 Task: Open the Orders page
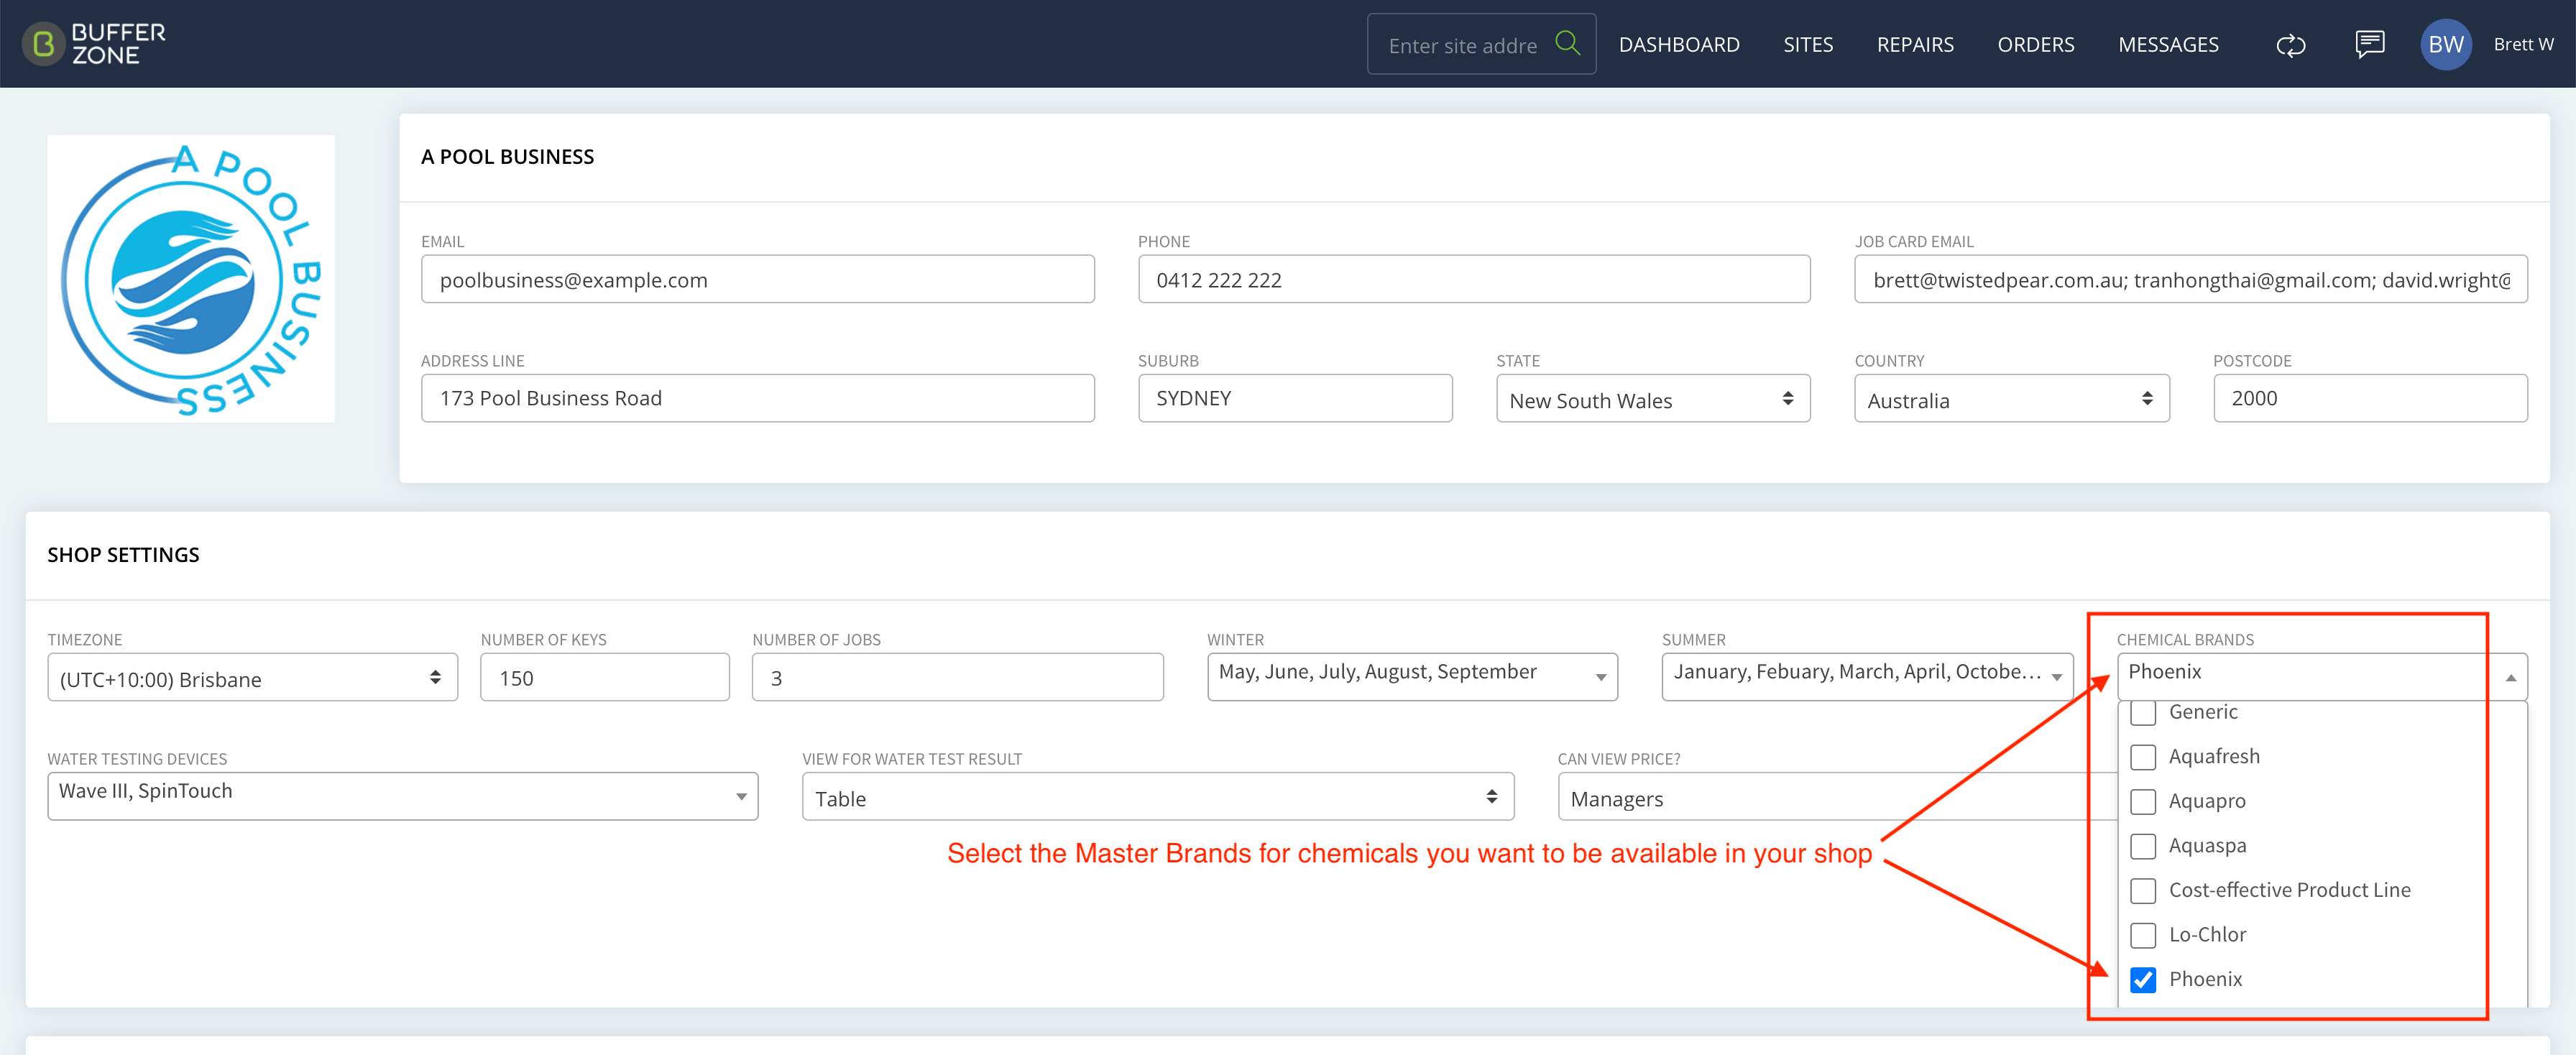[2035, 45]
